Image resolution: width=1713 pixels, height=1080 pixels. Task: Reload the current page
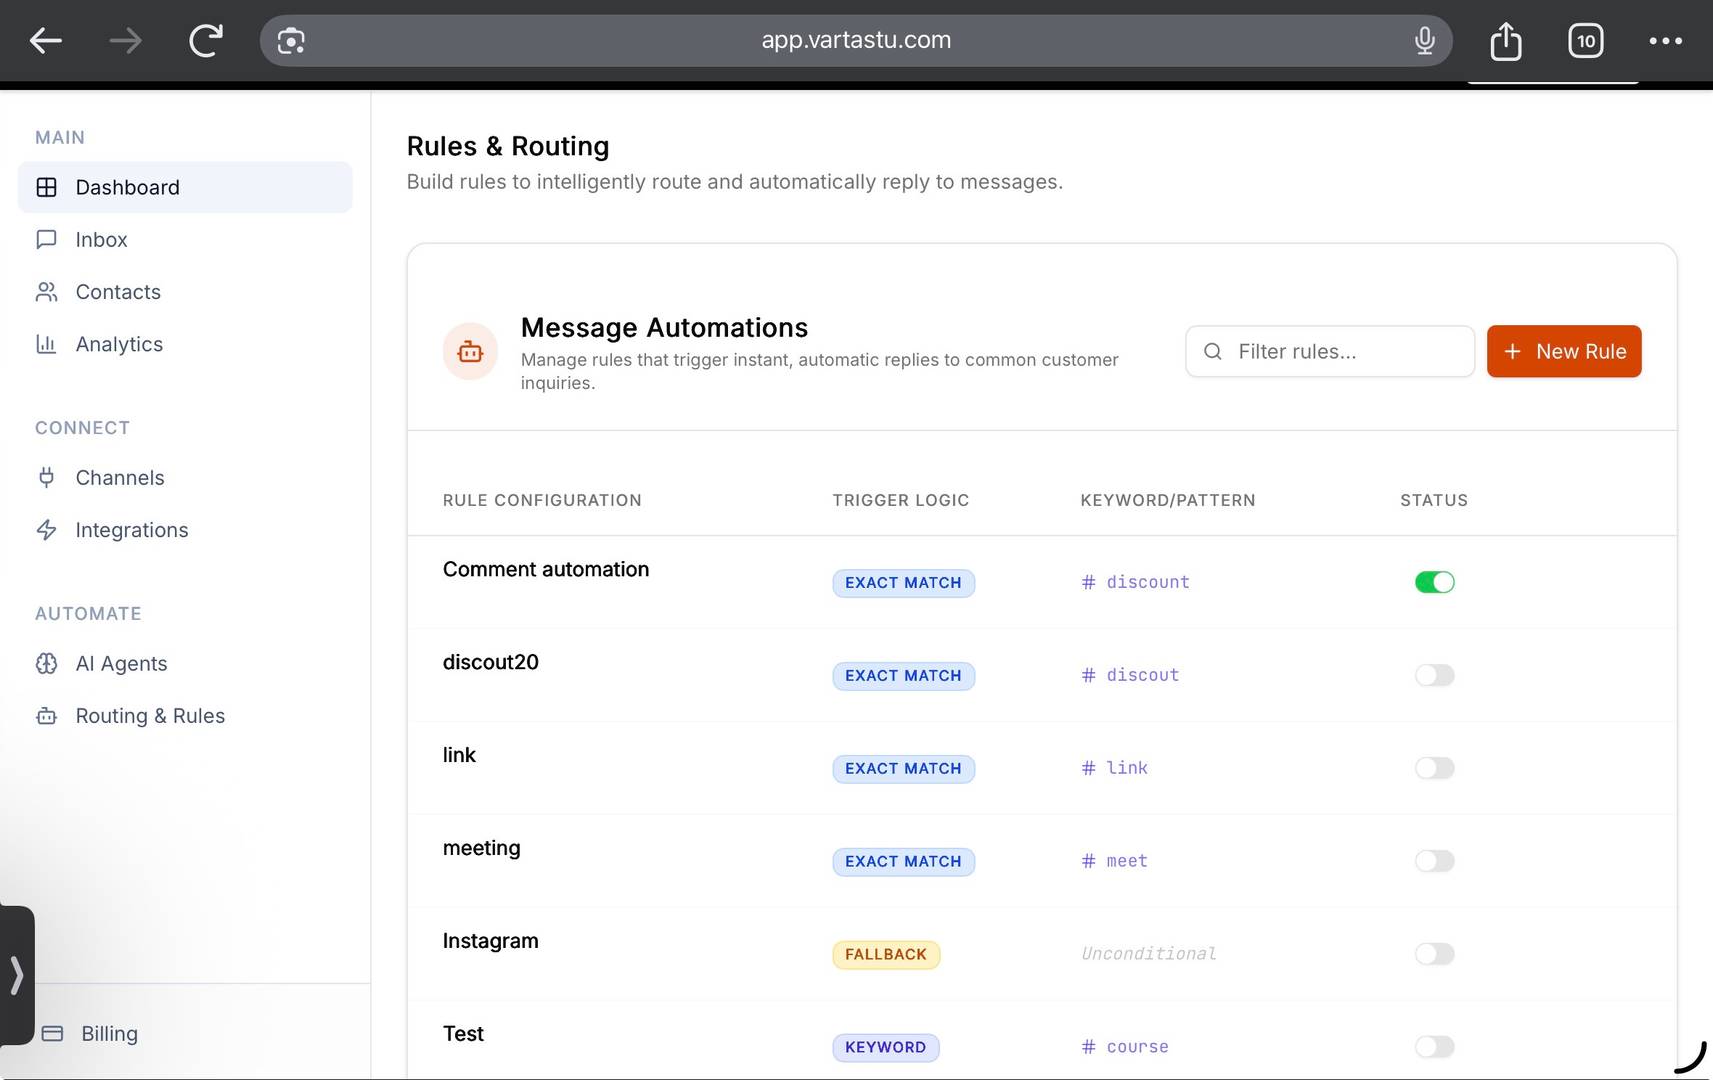click(x=205, y=40)
